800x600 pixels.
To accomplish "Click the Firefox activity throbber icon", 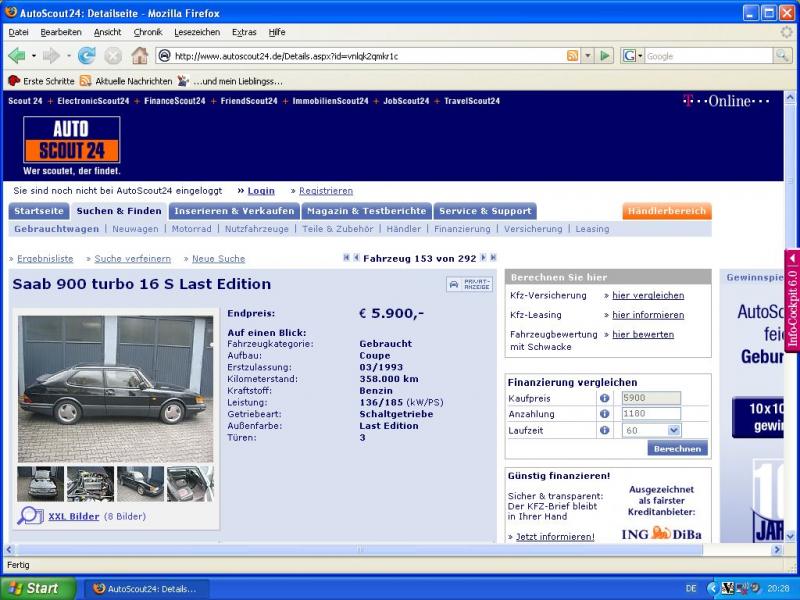I will click(x=787, y=32).
